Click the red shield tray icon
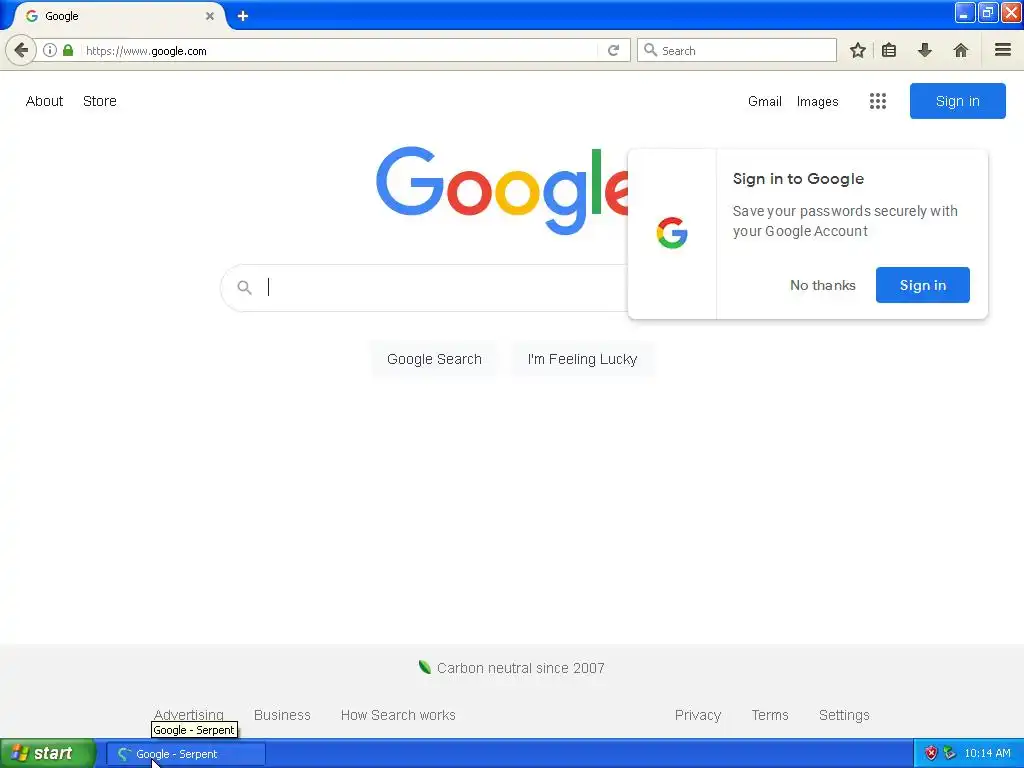The image size is (1024, 768). point(931,754)
